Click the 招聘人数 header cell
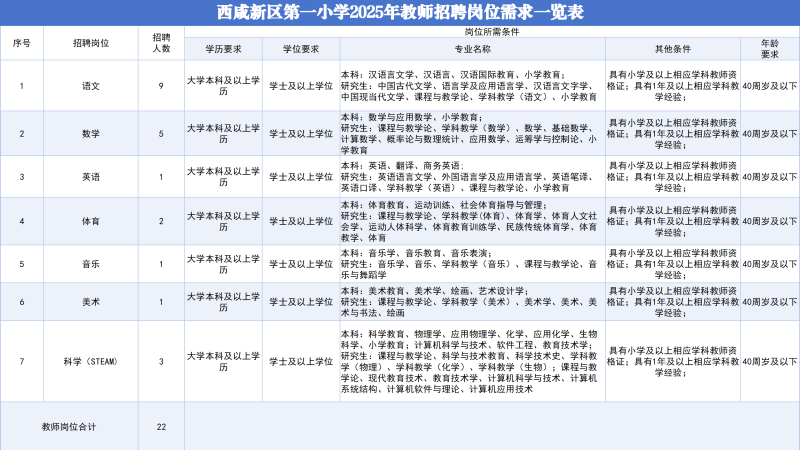Image resolution: width=800 pixels, height=450 pixels. pos(160,46)
